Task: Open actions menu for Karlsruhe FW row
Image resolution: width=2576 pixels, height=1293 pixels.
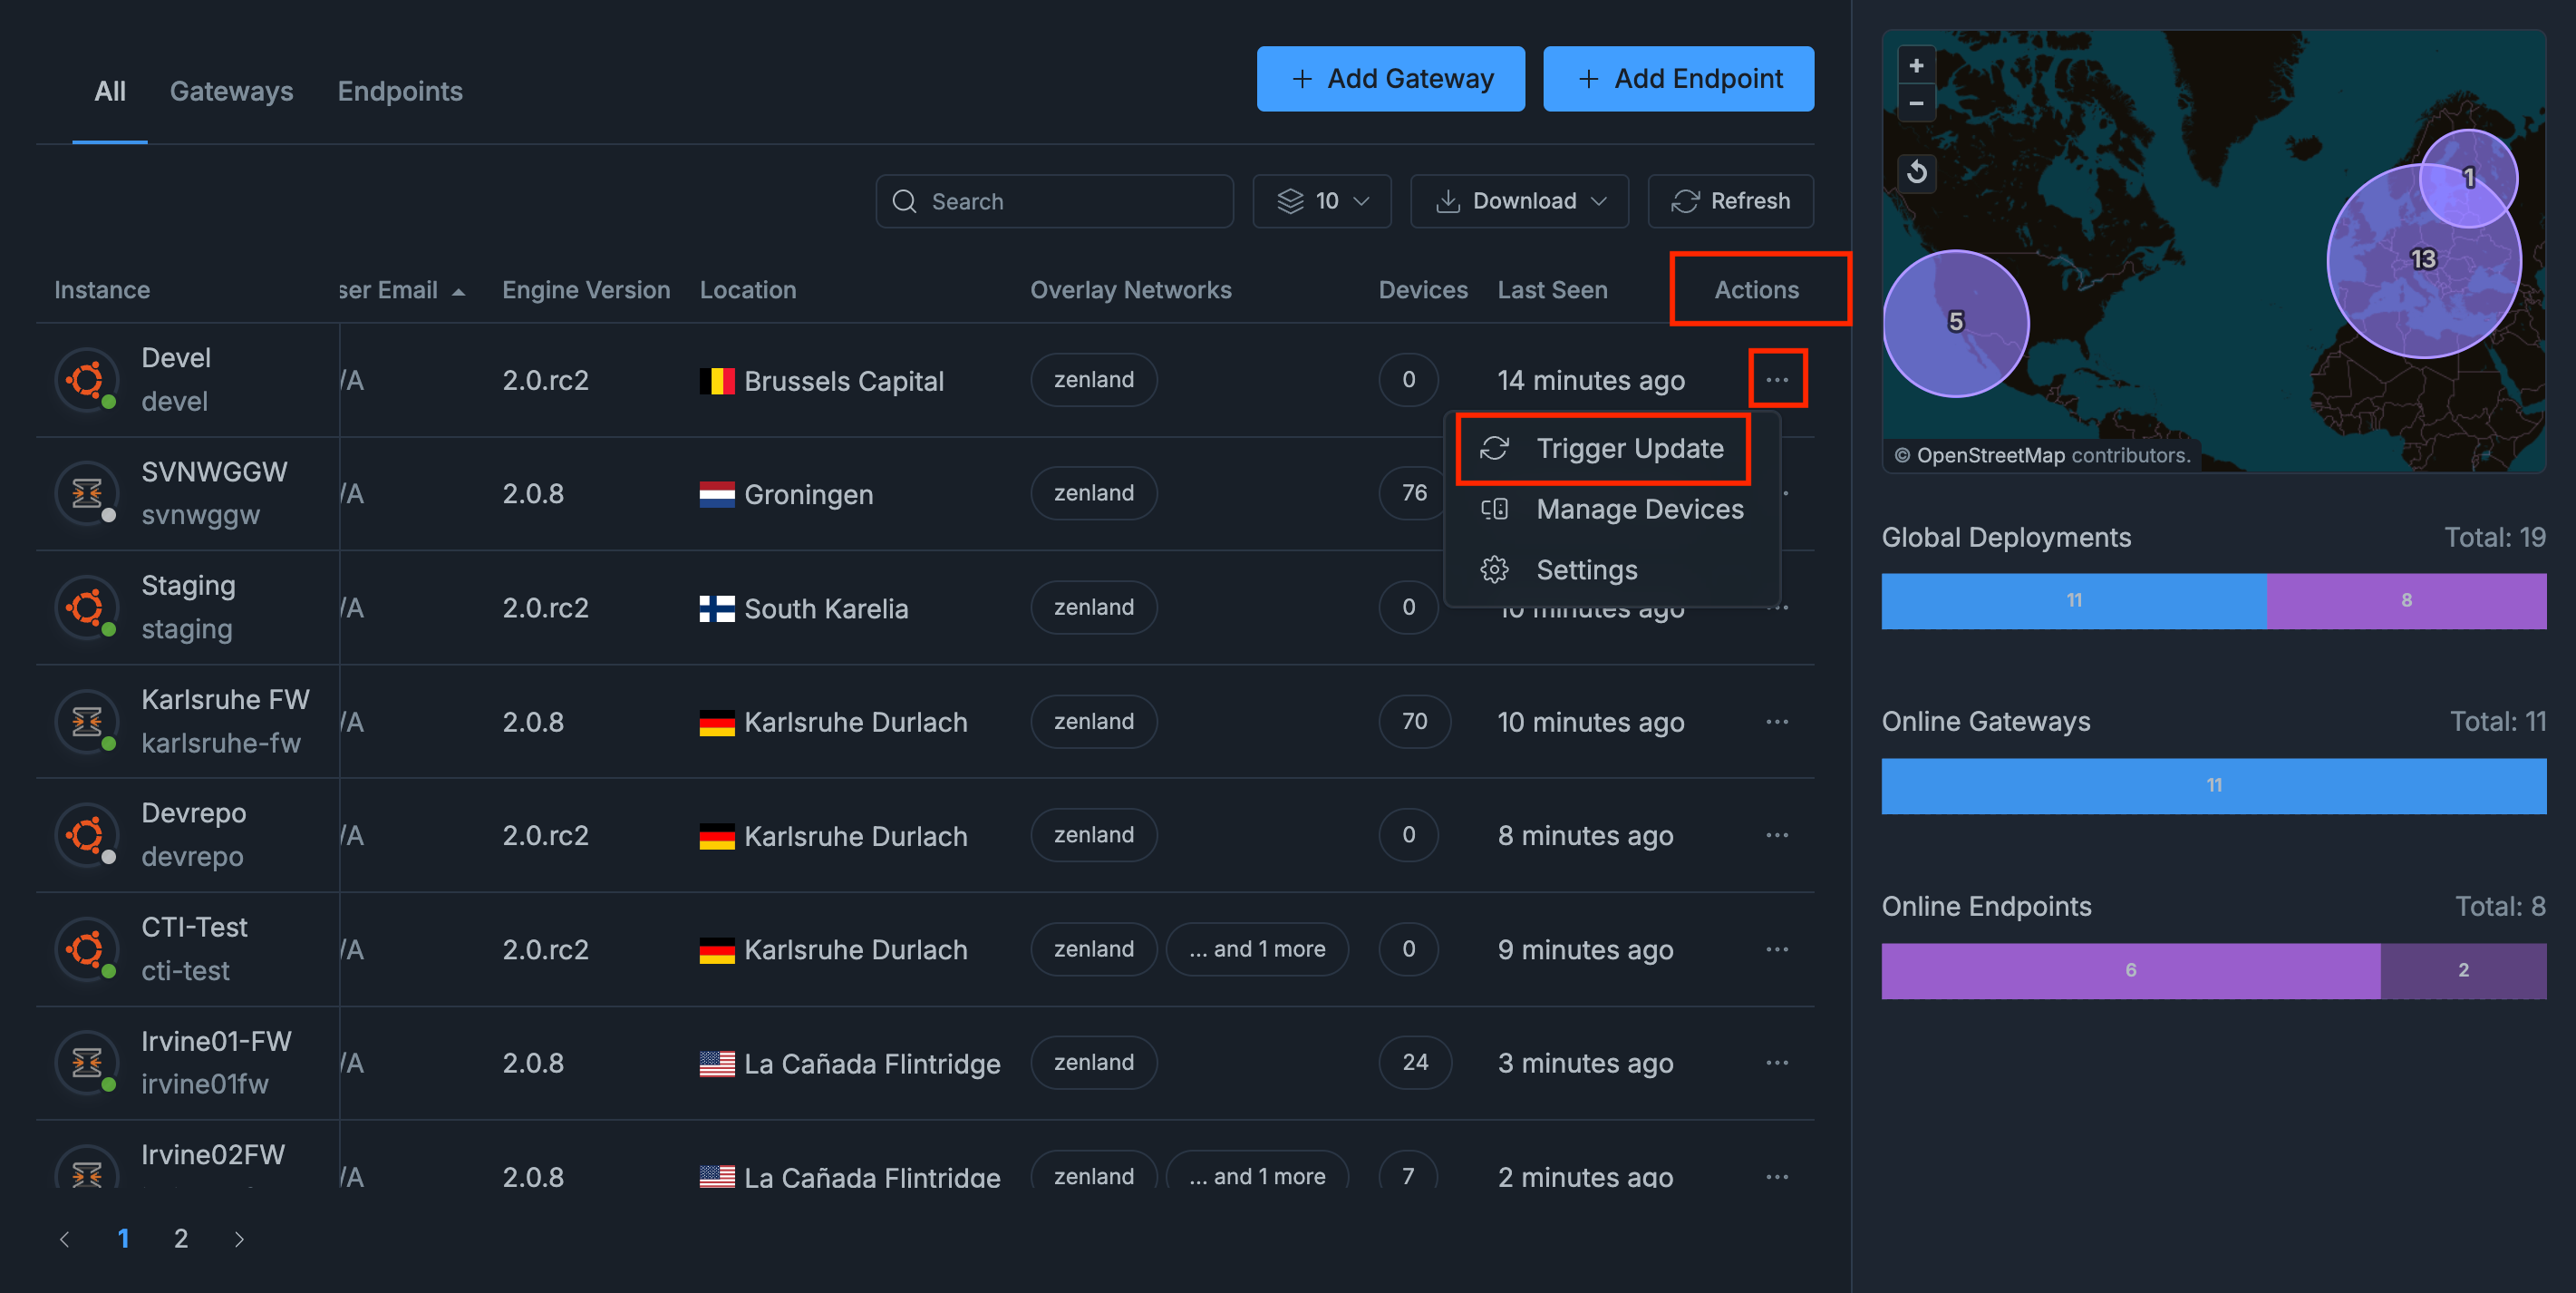Action: 1776,722
